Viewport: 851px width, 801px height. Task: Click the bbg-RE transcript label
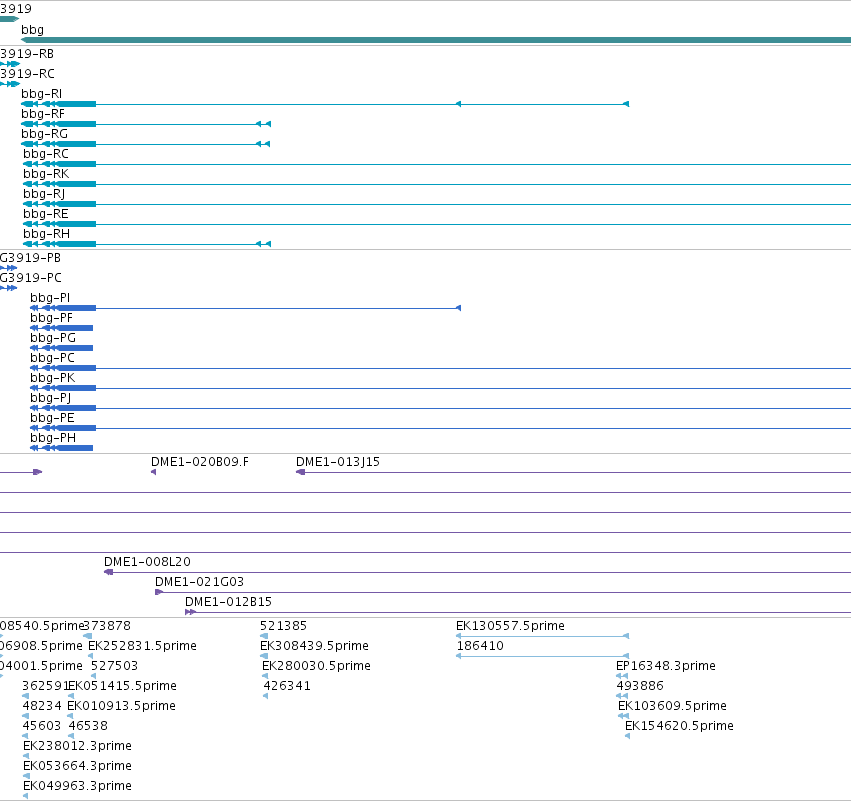[x=46, y=214]
